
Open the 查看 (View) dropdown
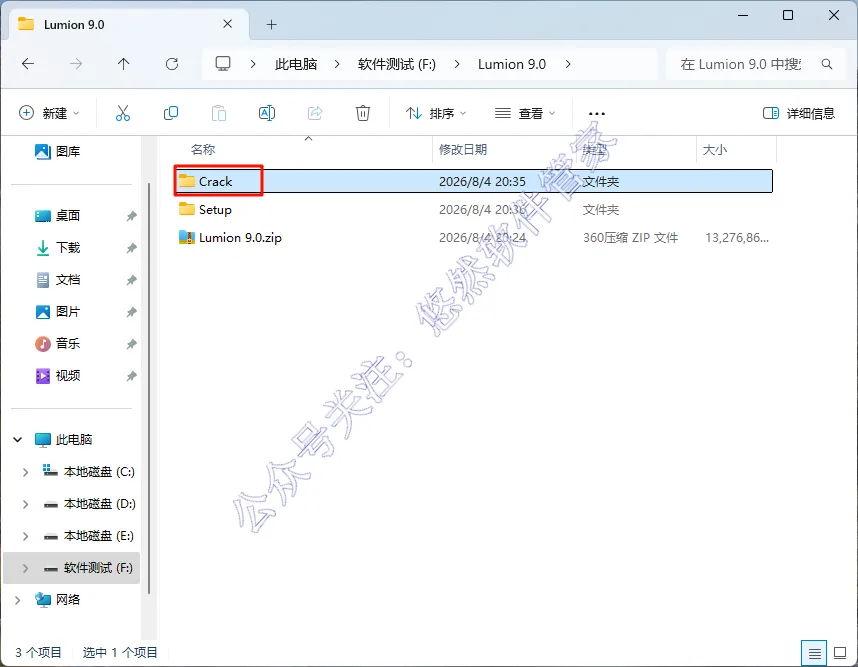pyautogui.click(x=525, y=113)
